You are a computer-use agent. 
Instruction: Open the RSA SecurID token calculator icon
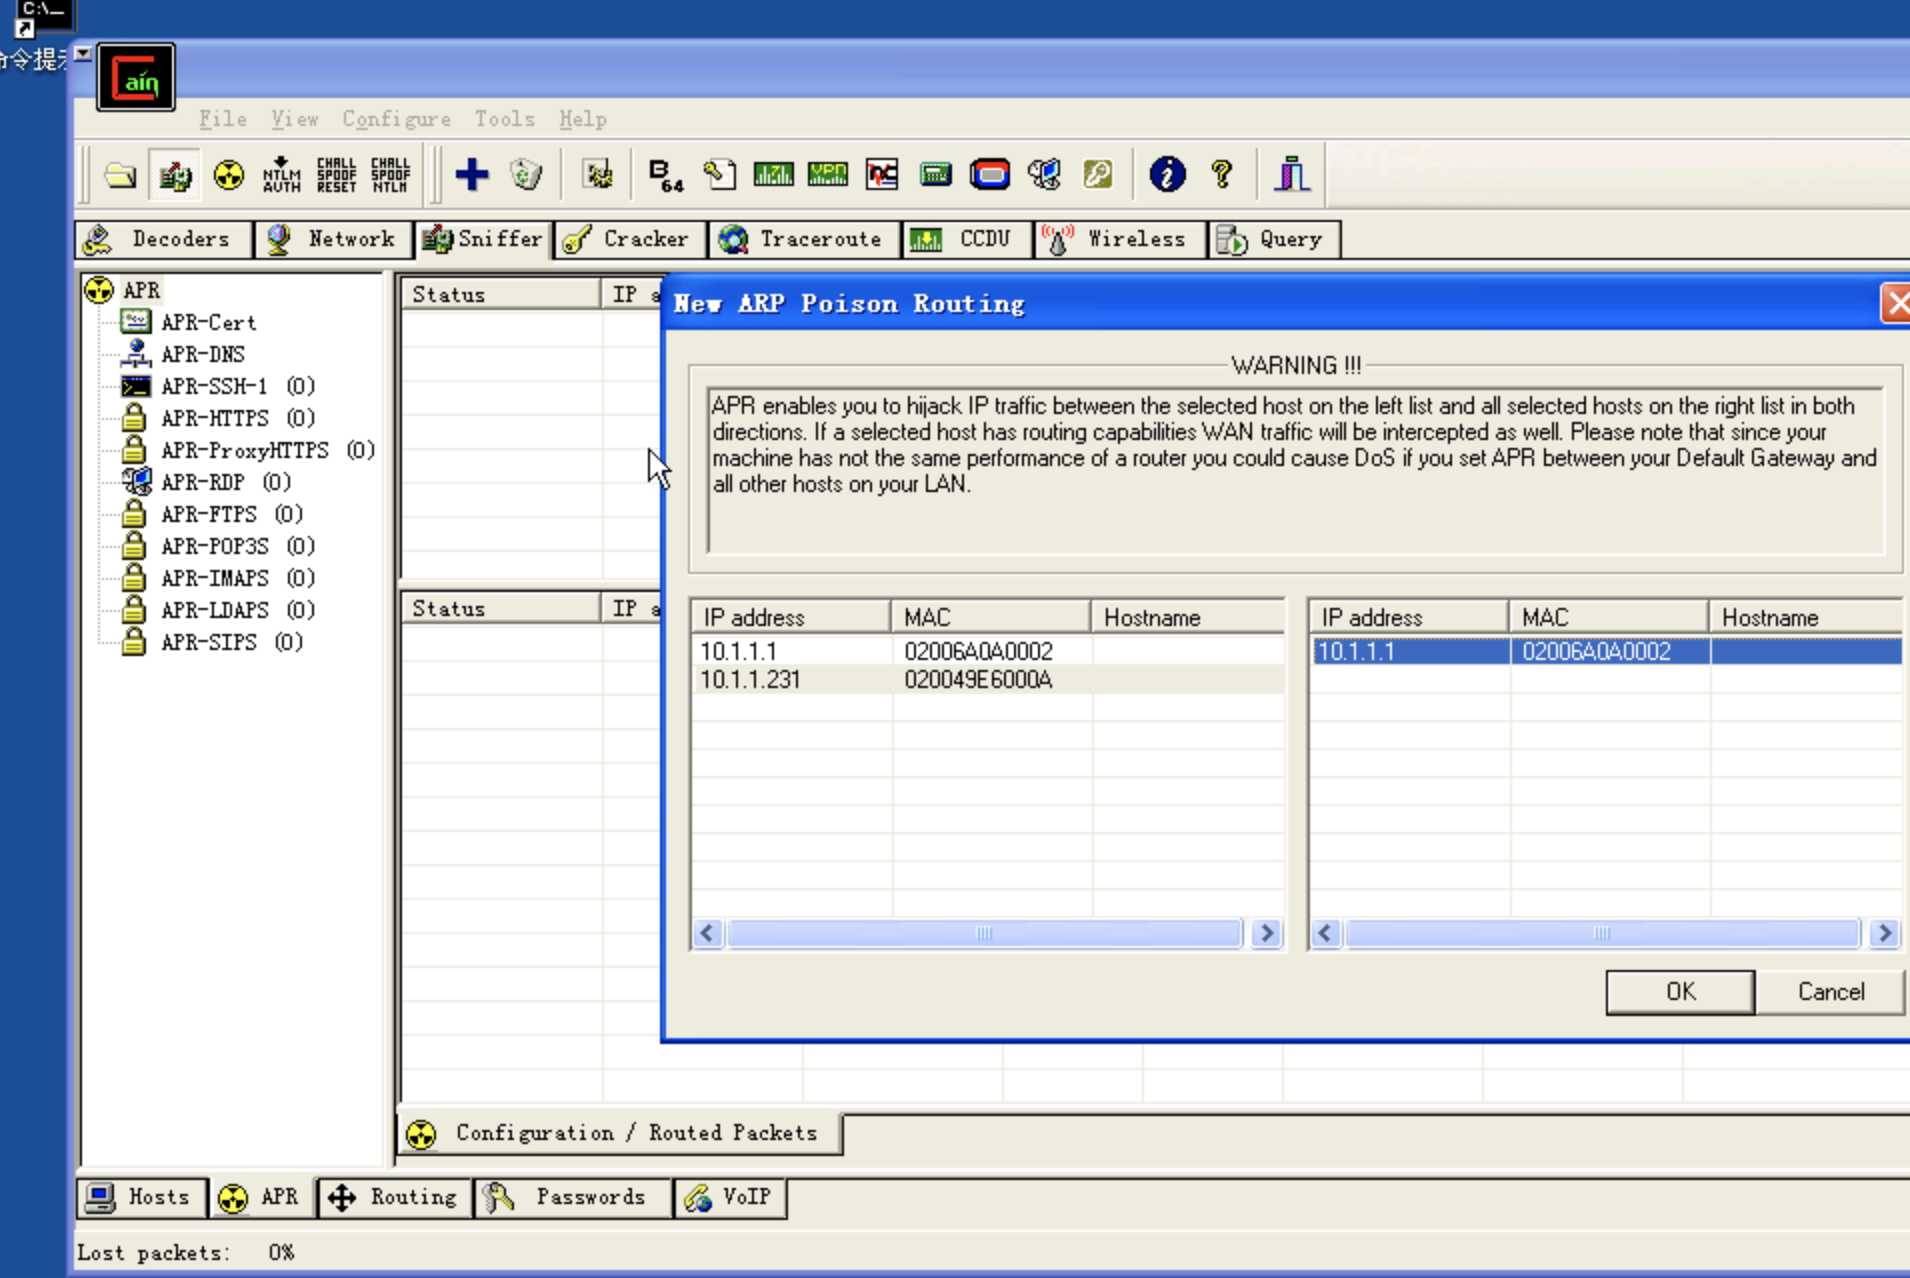[989, 175]
